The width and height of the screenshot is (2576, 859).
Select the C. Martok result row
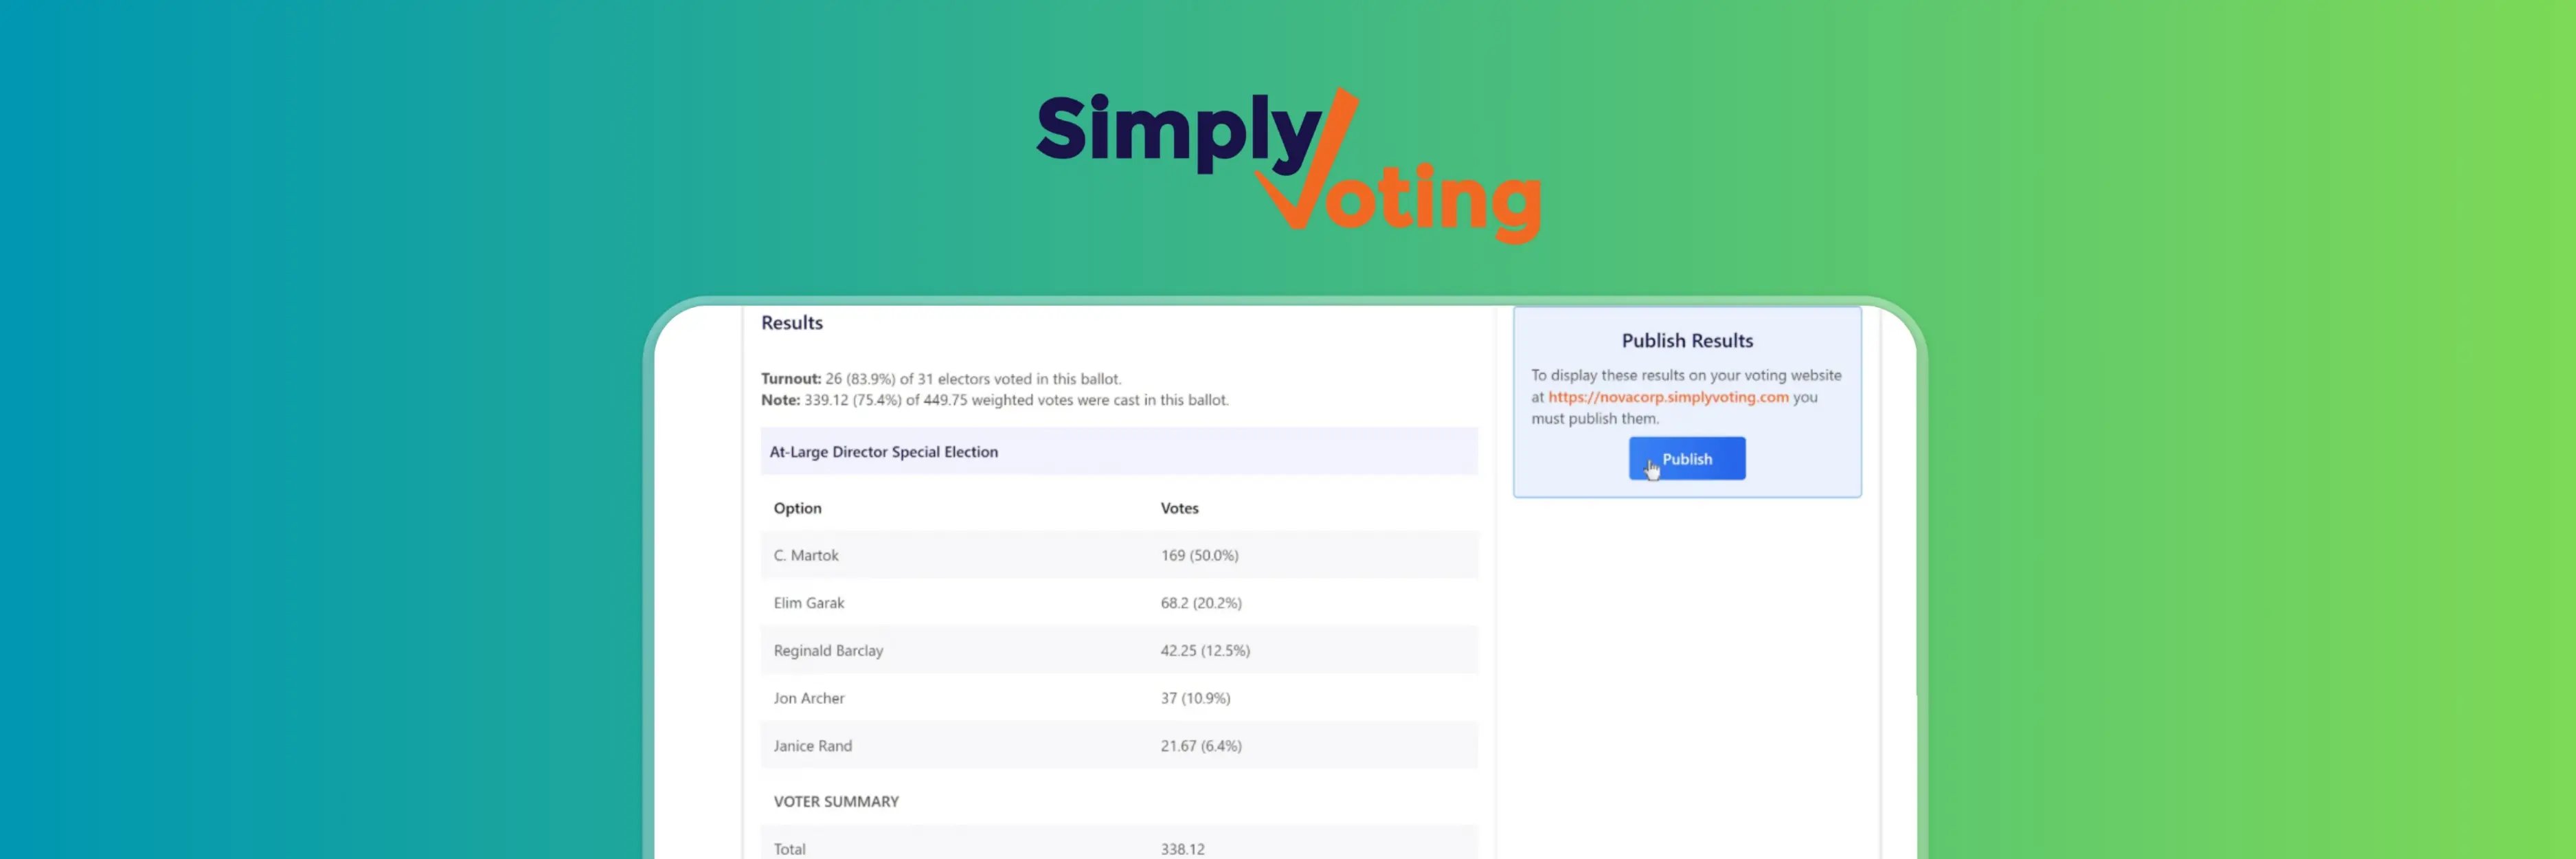(x=806, y=555)
